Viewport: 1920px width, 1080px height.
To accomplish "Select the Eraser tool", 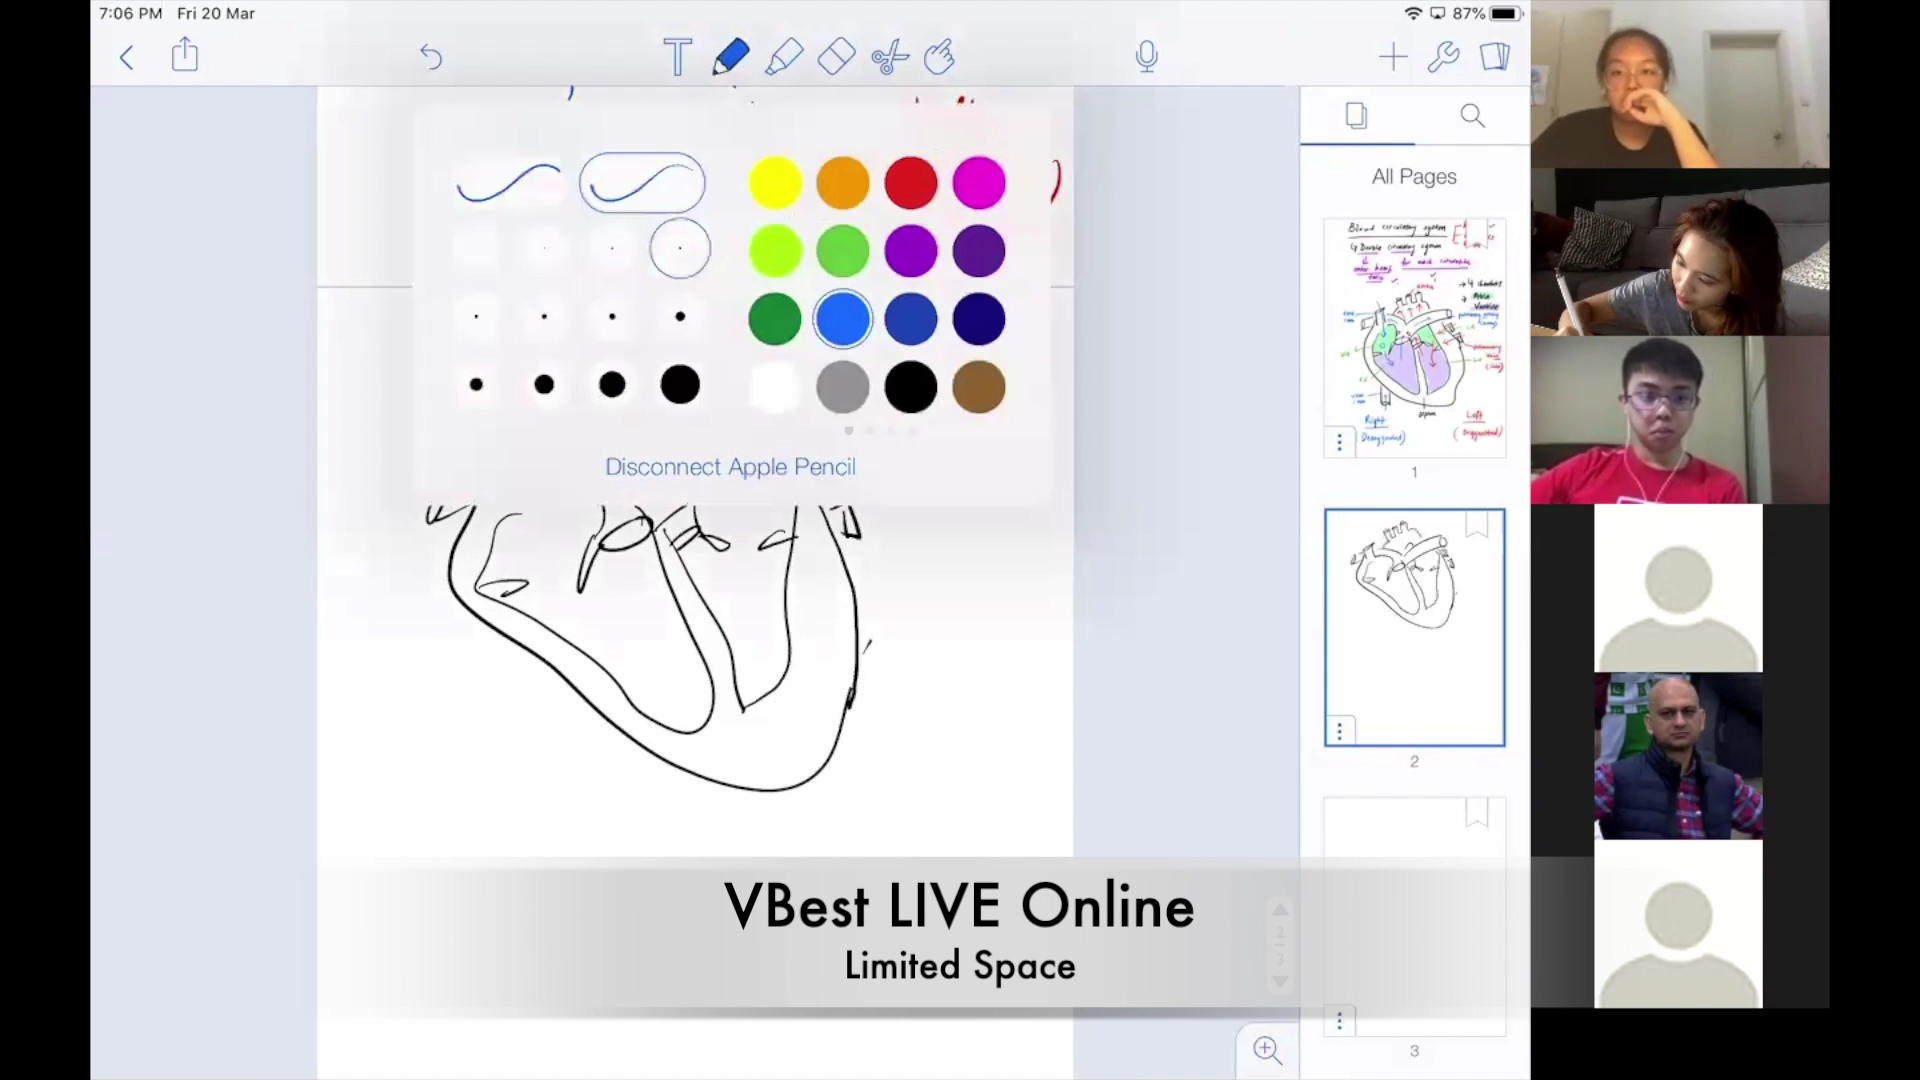I will click(x=836, y=57).
